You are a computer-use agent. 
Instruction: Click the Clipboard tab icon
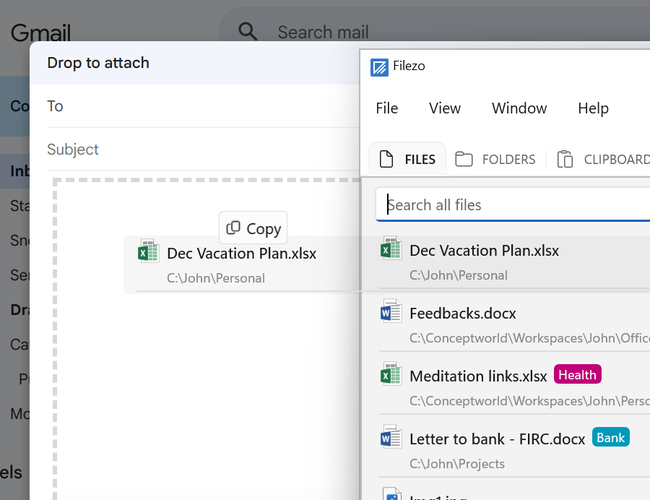tap(565, 159)
